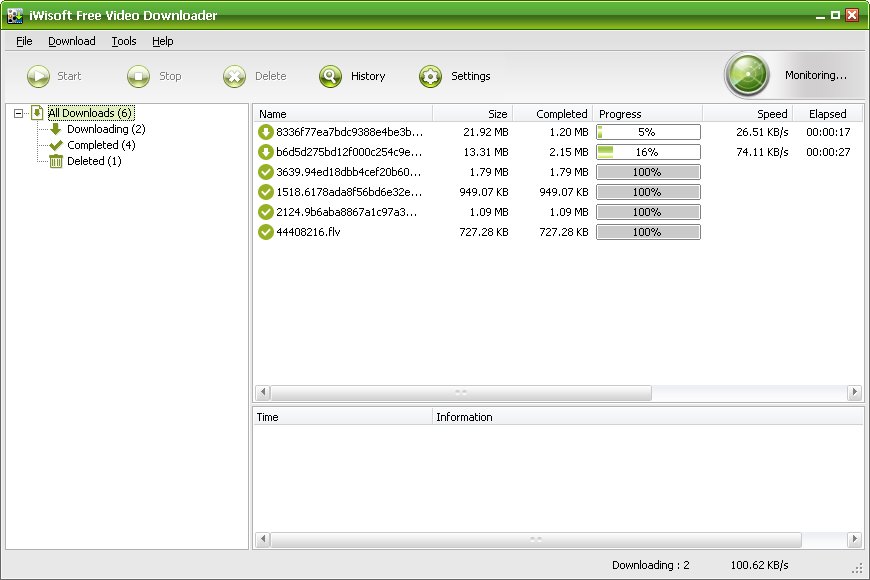Select All Downloads (6) in tree

point(90,113)
